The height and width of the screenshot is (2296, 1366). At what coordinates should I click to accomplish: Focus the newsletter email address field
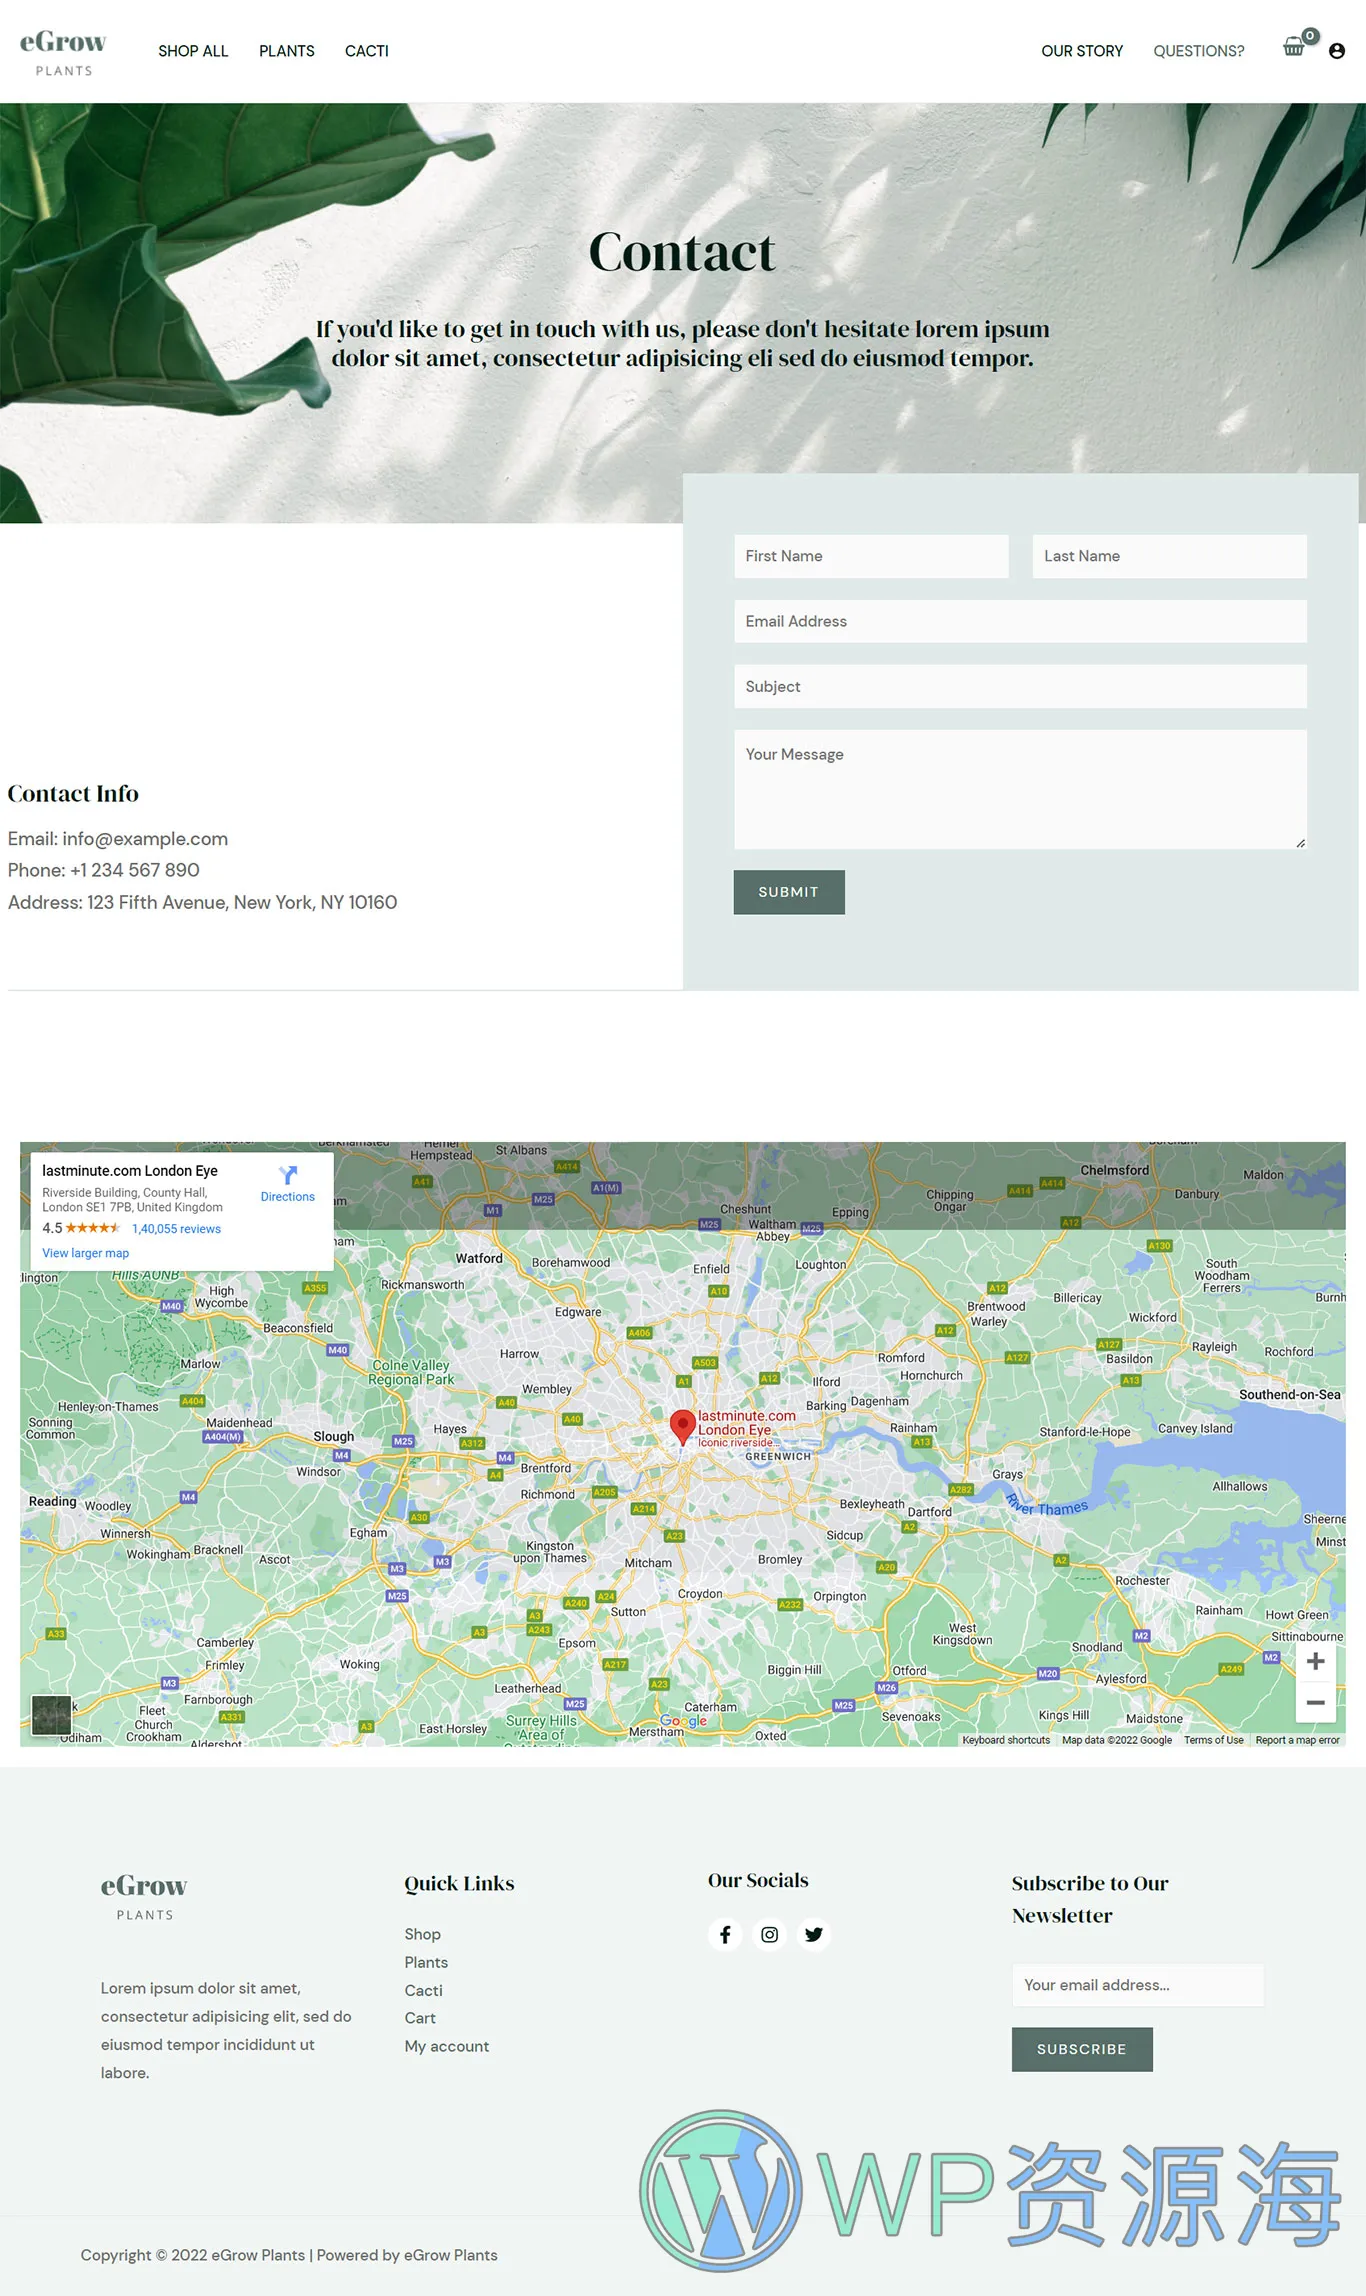coord(1137,1985)
